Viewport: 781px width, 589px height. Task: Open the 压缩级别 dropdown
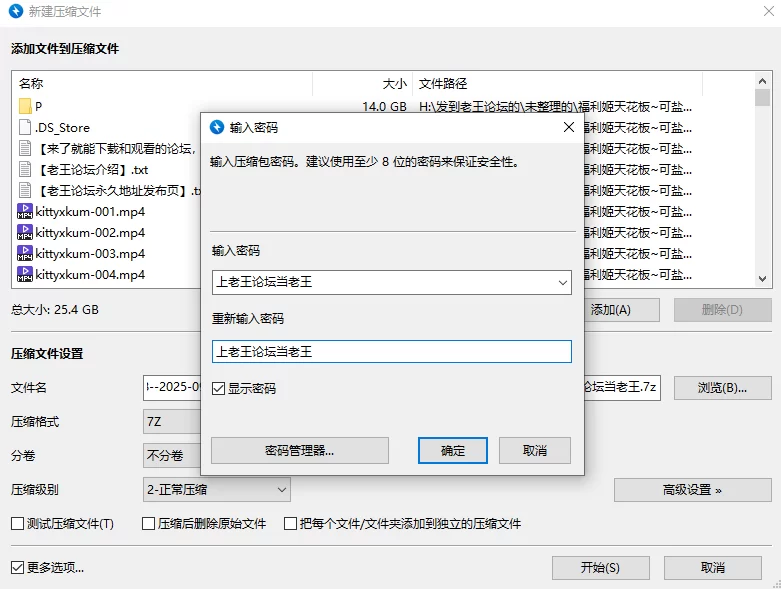217,489
